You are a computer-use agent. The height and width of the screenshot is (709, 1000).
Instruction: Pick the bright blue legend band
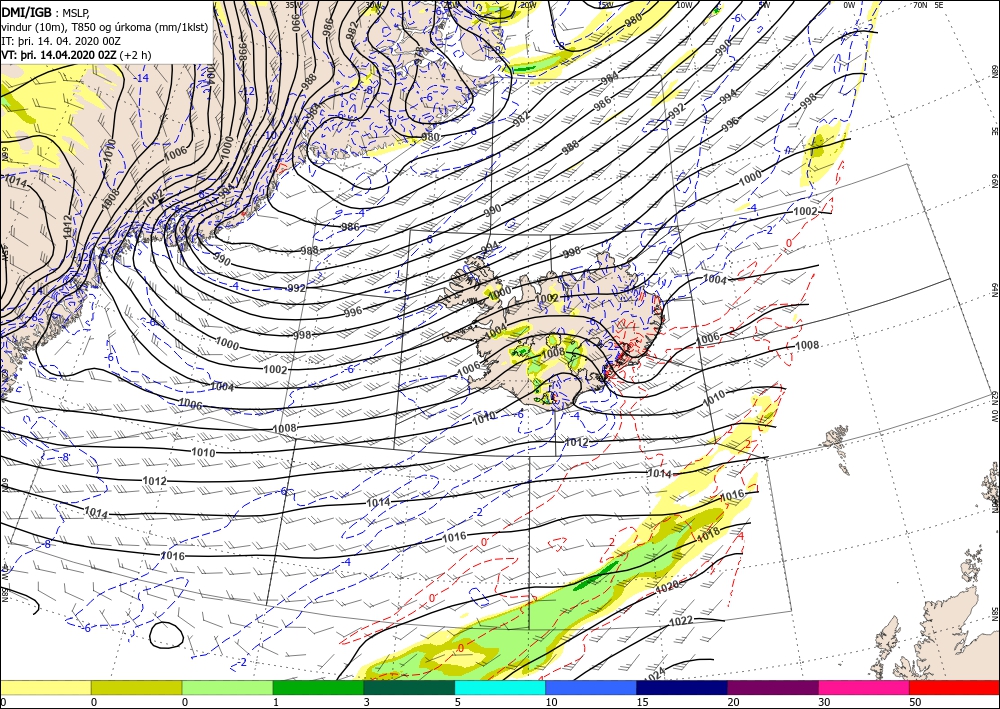(591, 687)
